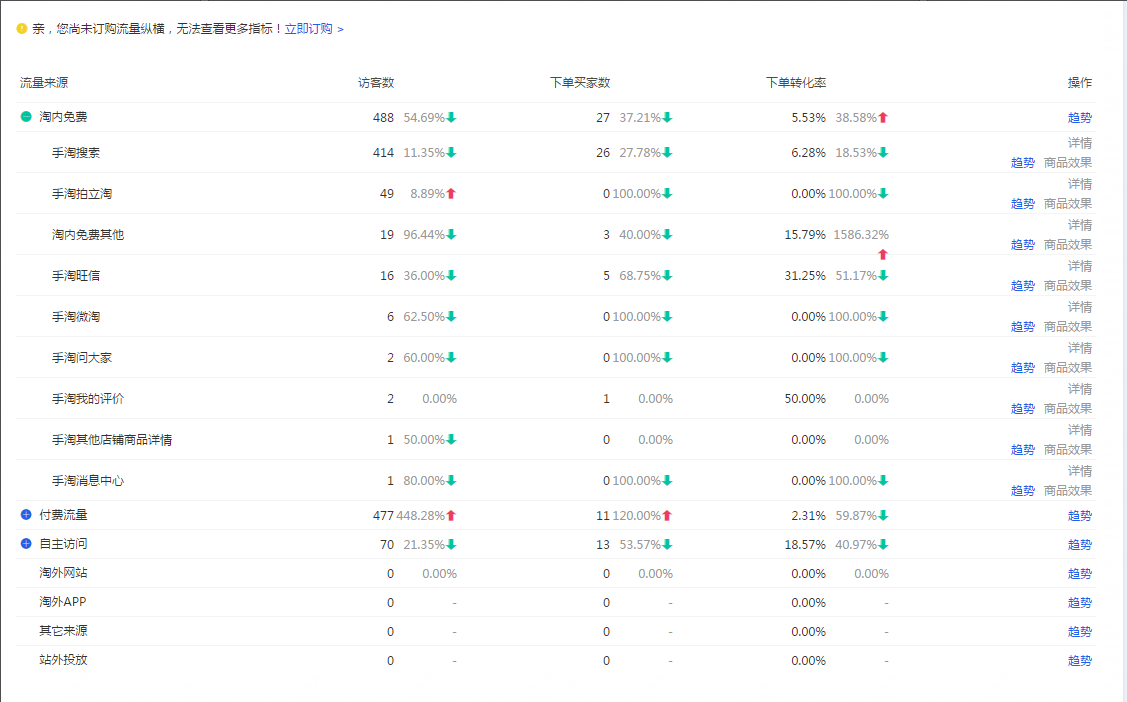Select the 淘内免费其他 source name
The width and height of the screenshot is (1127, 702).
(x=88, y=234)
